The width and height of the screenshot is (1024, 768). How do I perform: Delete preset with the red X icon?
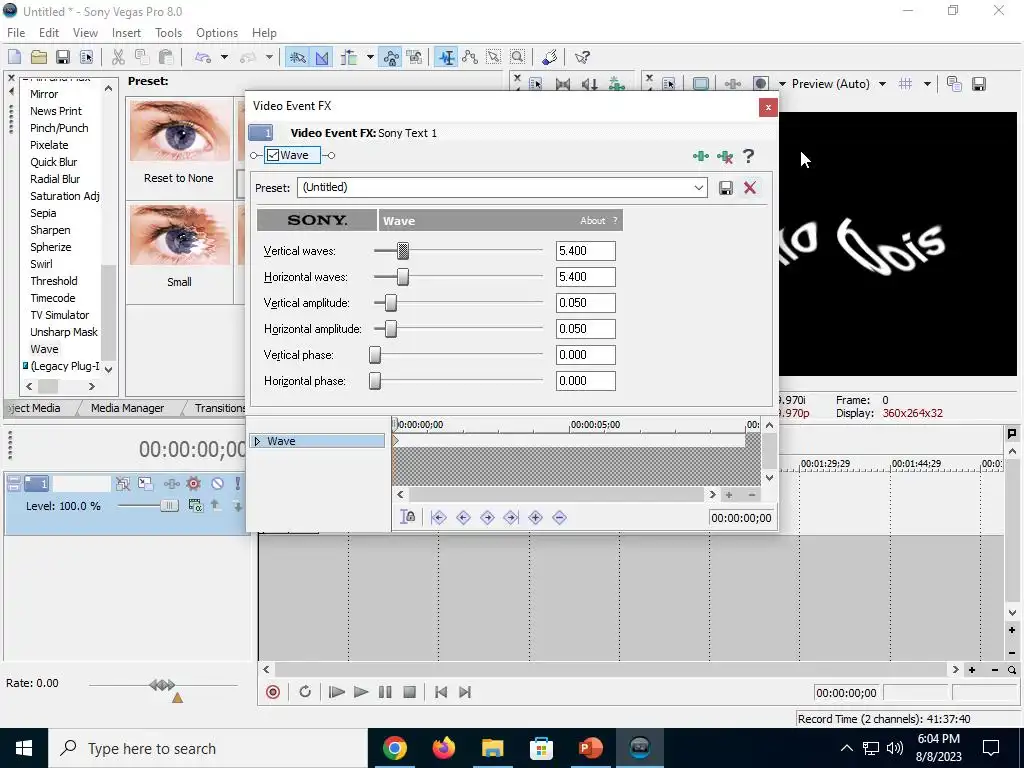[750, 188]
